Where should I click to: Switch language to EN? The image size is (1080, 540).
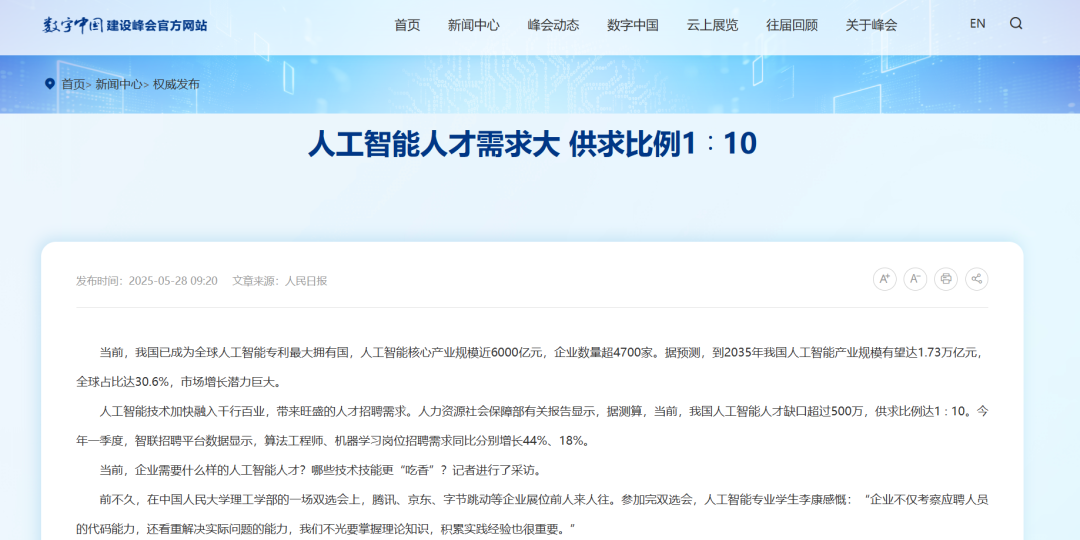click(977, 23)
